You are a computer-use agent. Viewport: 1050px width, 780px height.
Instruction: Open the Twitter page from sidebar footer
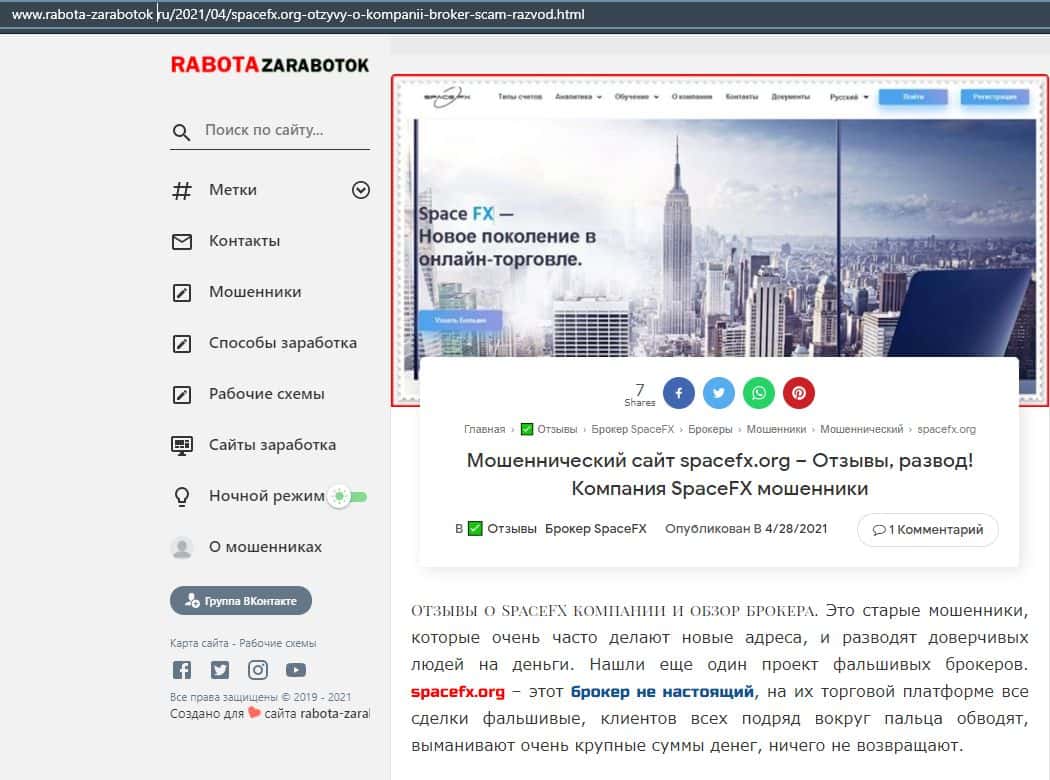[220, 670]
